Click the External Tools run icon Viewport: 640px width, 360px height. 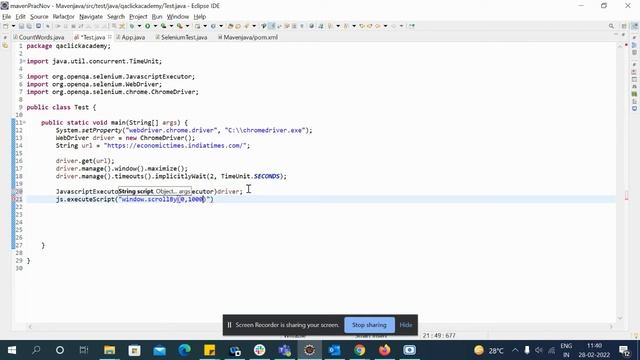180,26
